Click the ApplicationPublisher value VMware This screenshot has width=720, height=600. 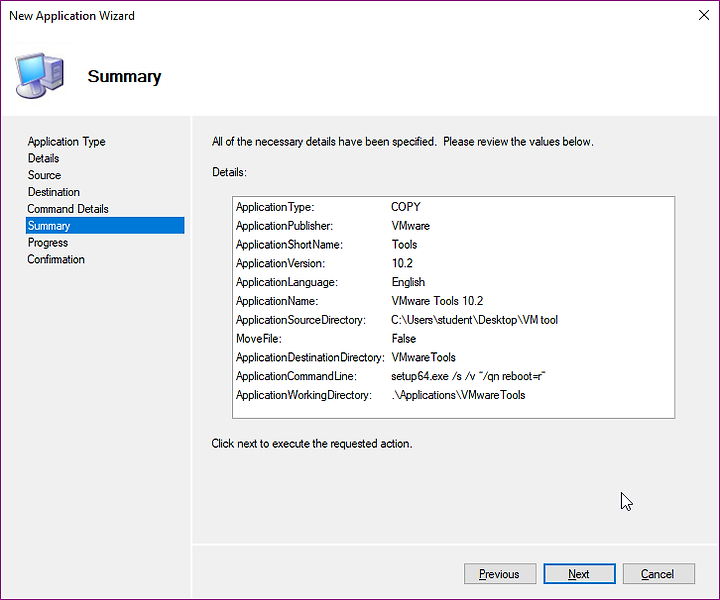point(411,226)
